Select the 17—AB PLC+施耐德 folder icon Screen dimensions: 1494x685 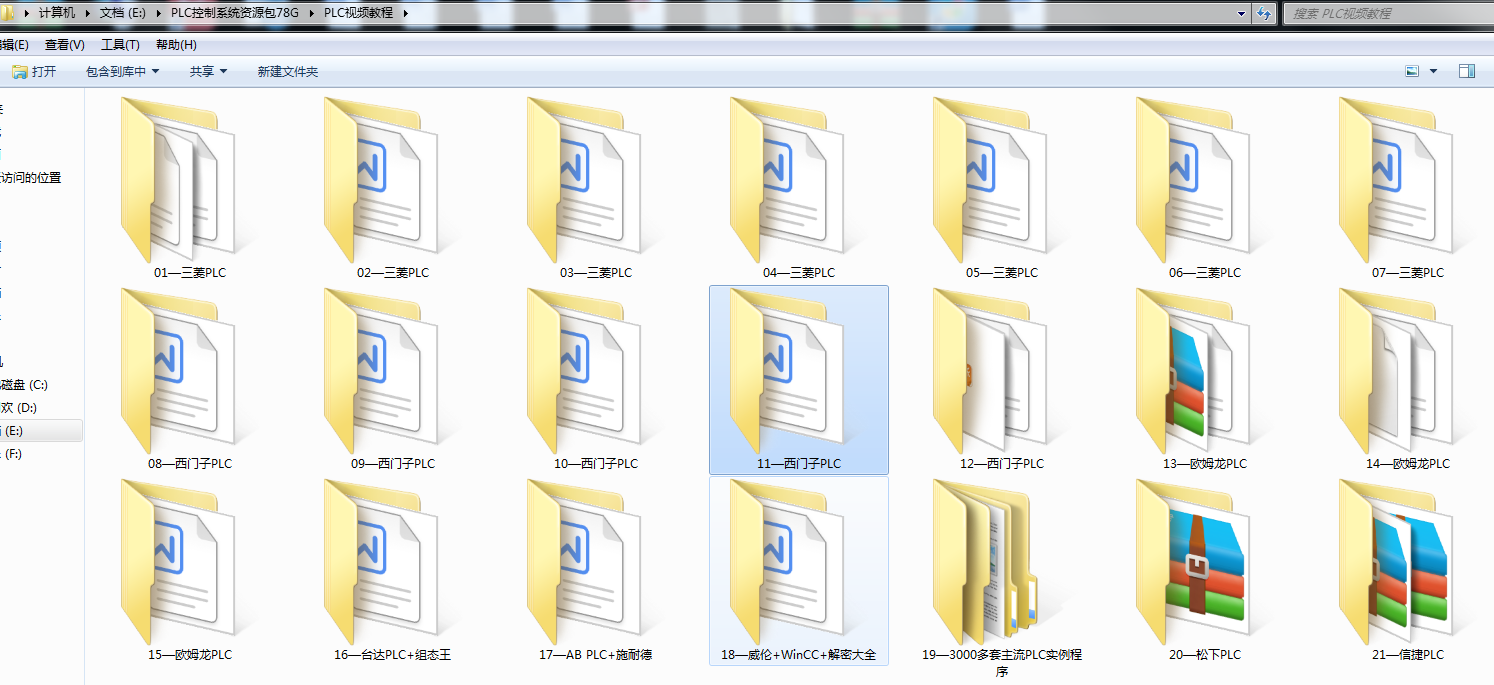(584, 560)
